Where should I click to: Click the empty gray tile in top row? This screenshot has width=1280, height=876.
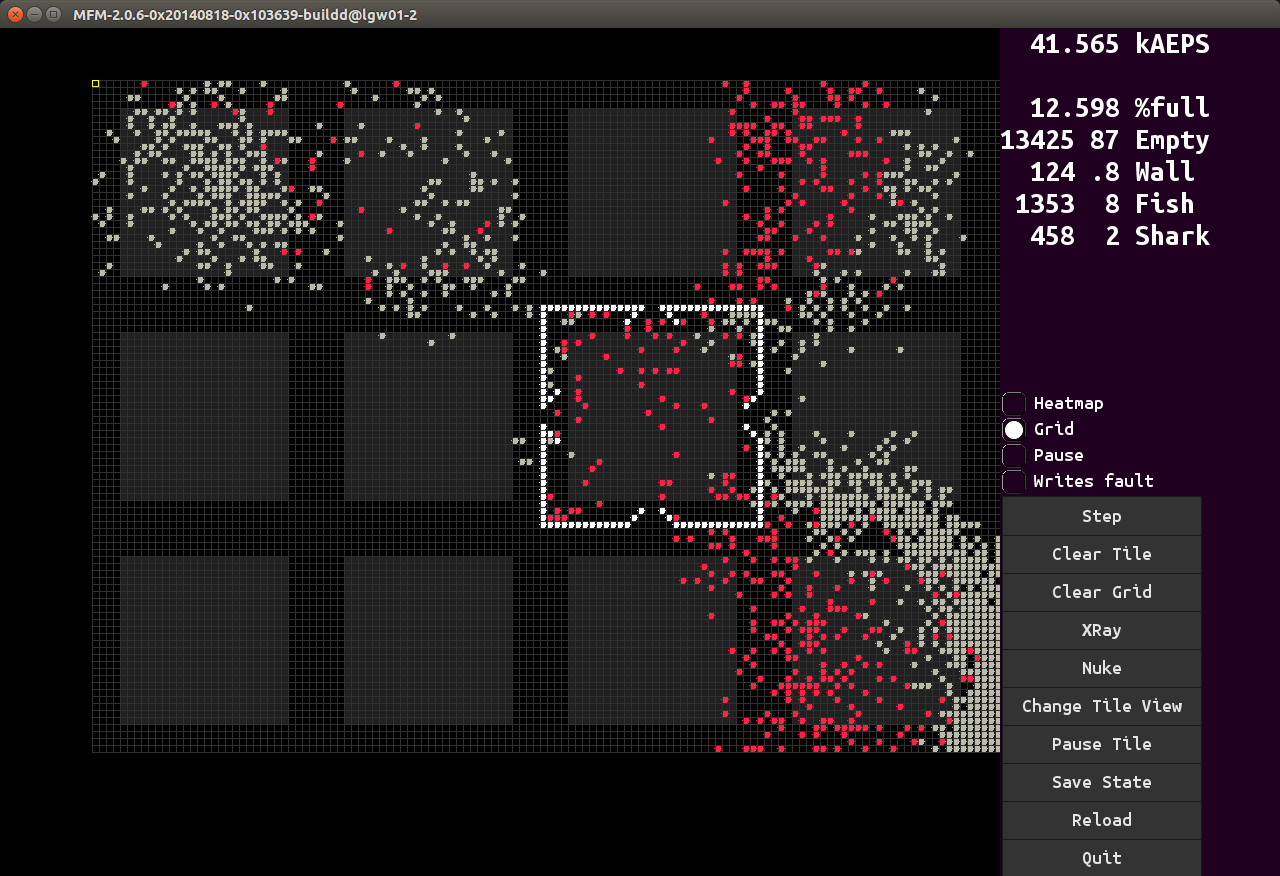click(650, 192)
